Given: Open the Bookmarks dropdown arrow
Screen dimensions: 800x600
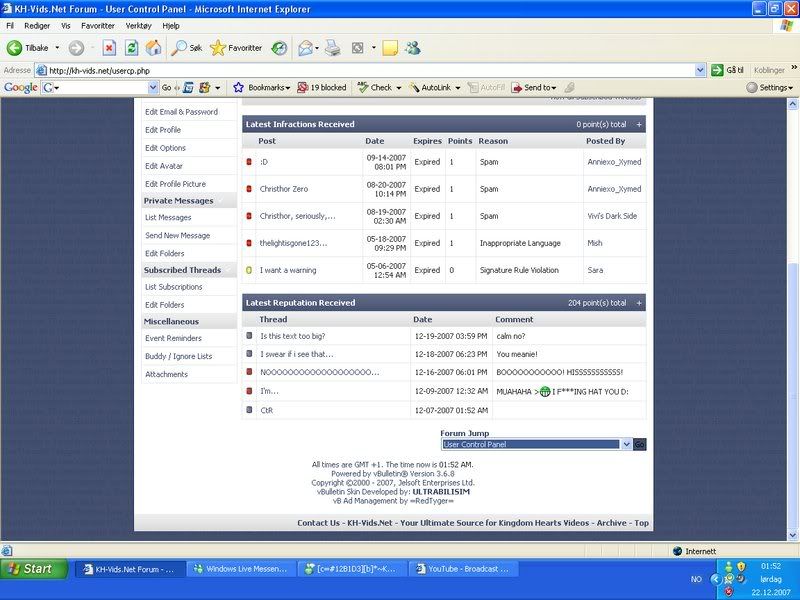Looking at the screenshot, I should point(288,88).
